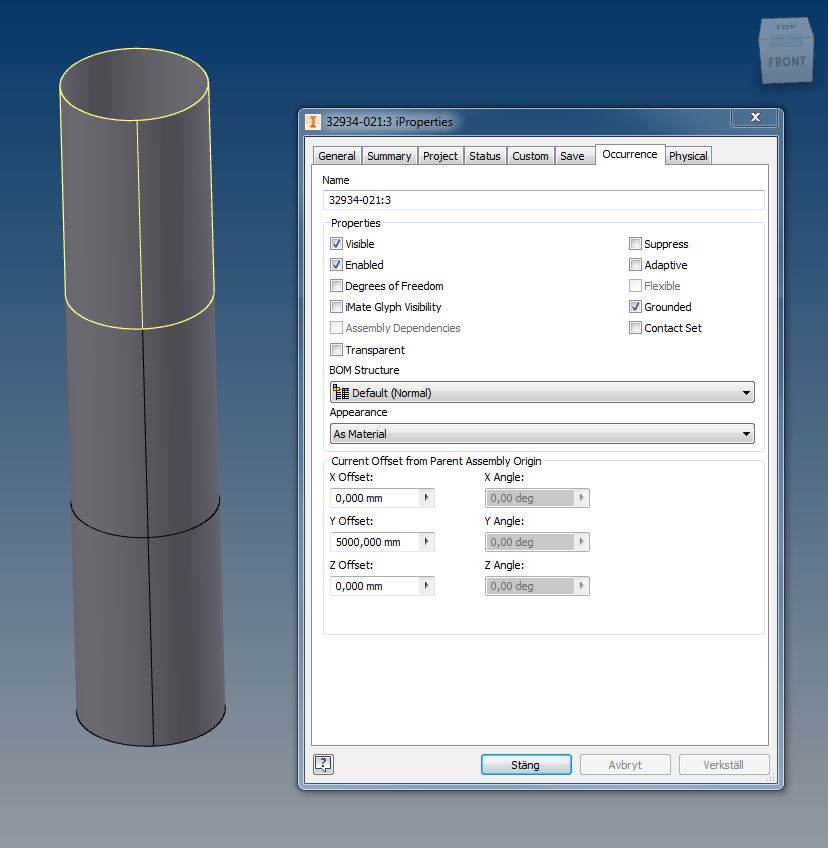Image resolution: width=828 pixels, height=848 pixels.
Task: Click the BOM structure icon beside Default (Normal)
Action: (x=340, y=392)
